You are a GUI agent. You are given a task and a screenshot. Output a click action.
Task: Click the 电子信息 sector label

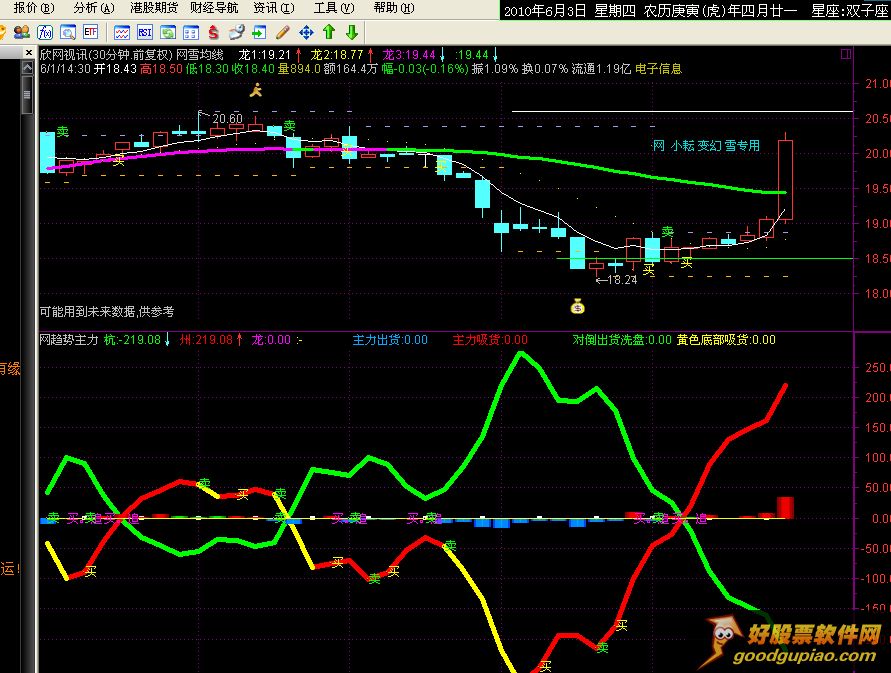point(658,69)
